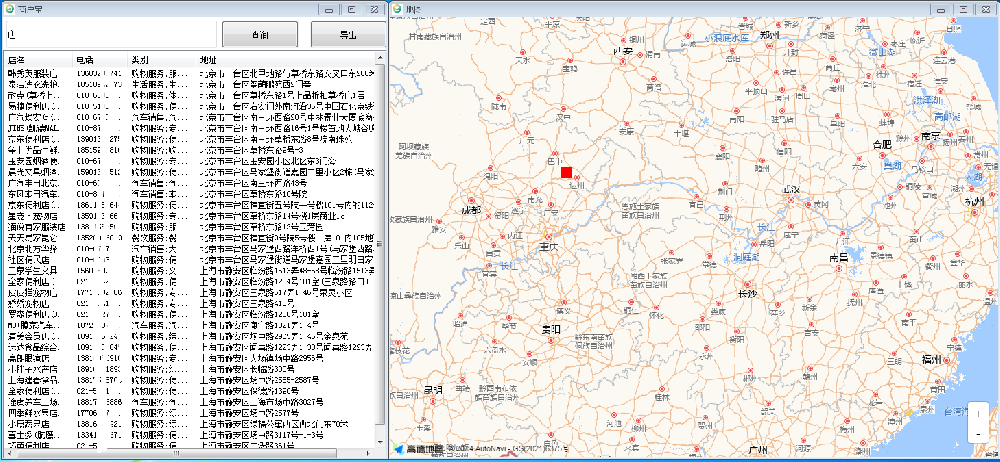Click the 导出 (Export) button

click(347, 35)
